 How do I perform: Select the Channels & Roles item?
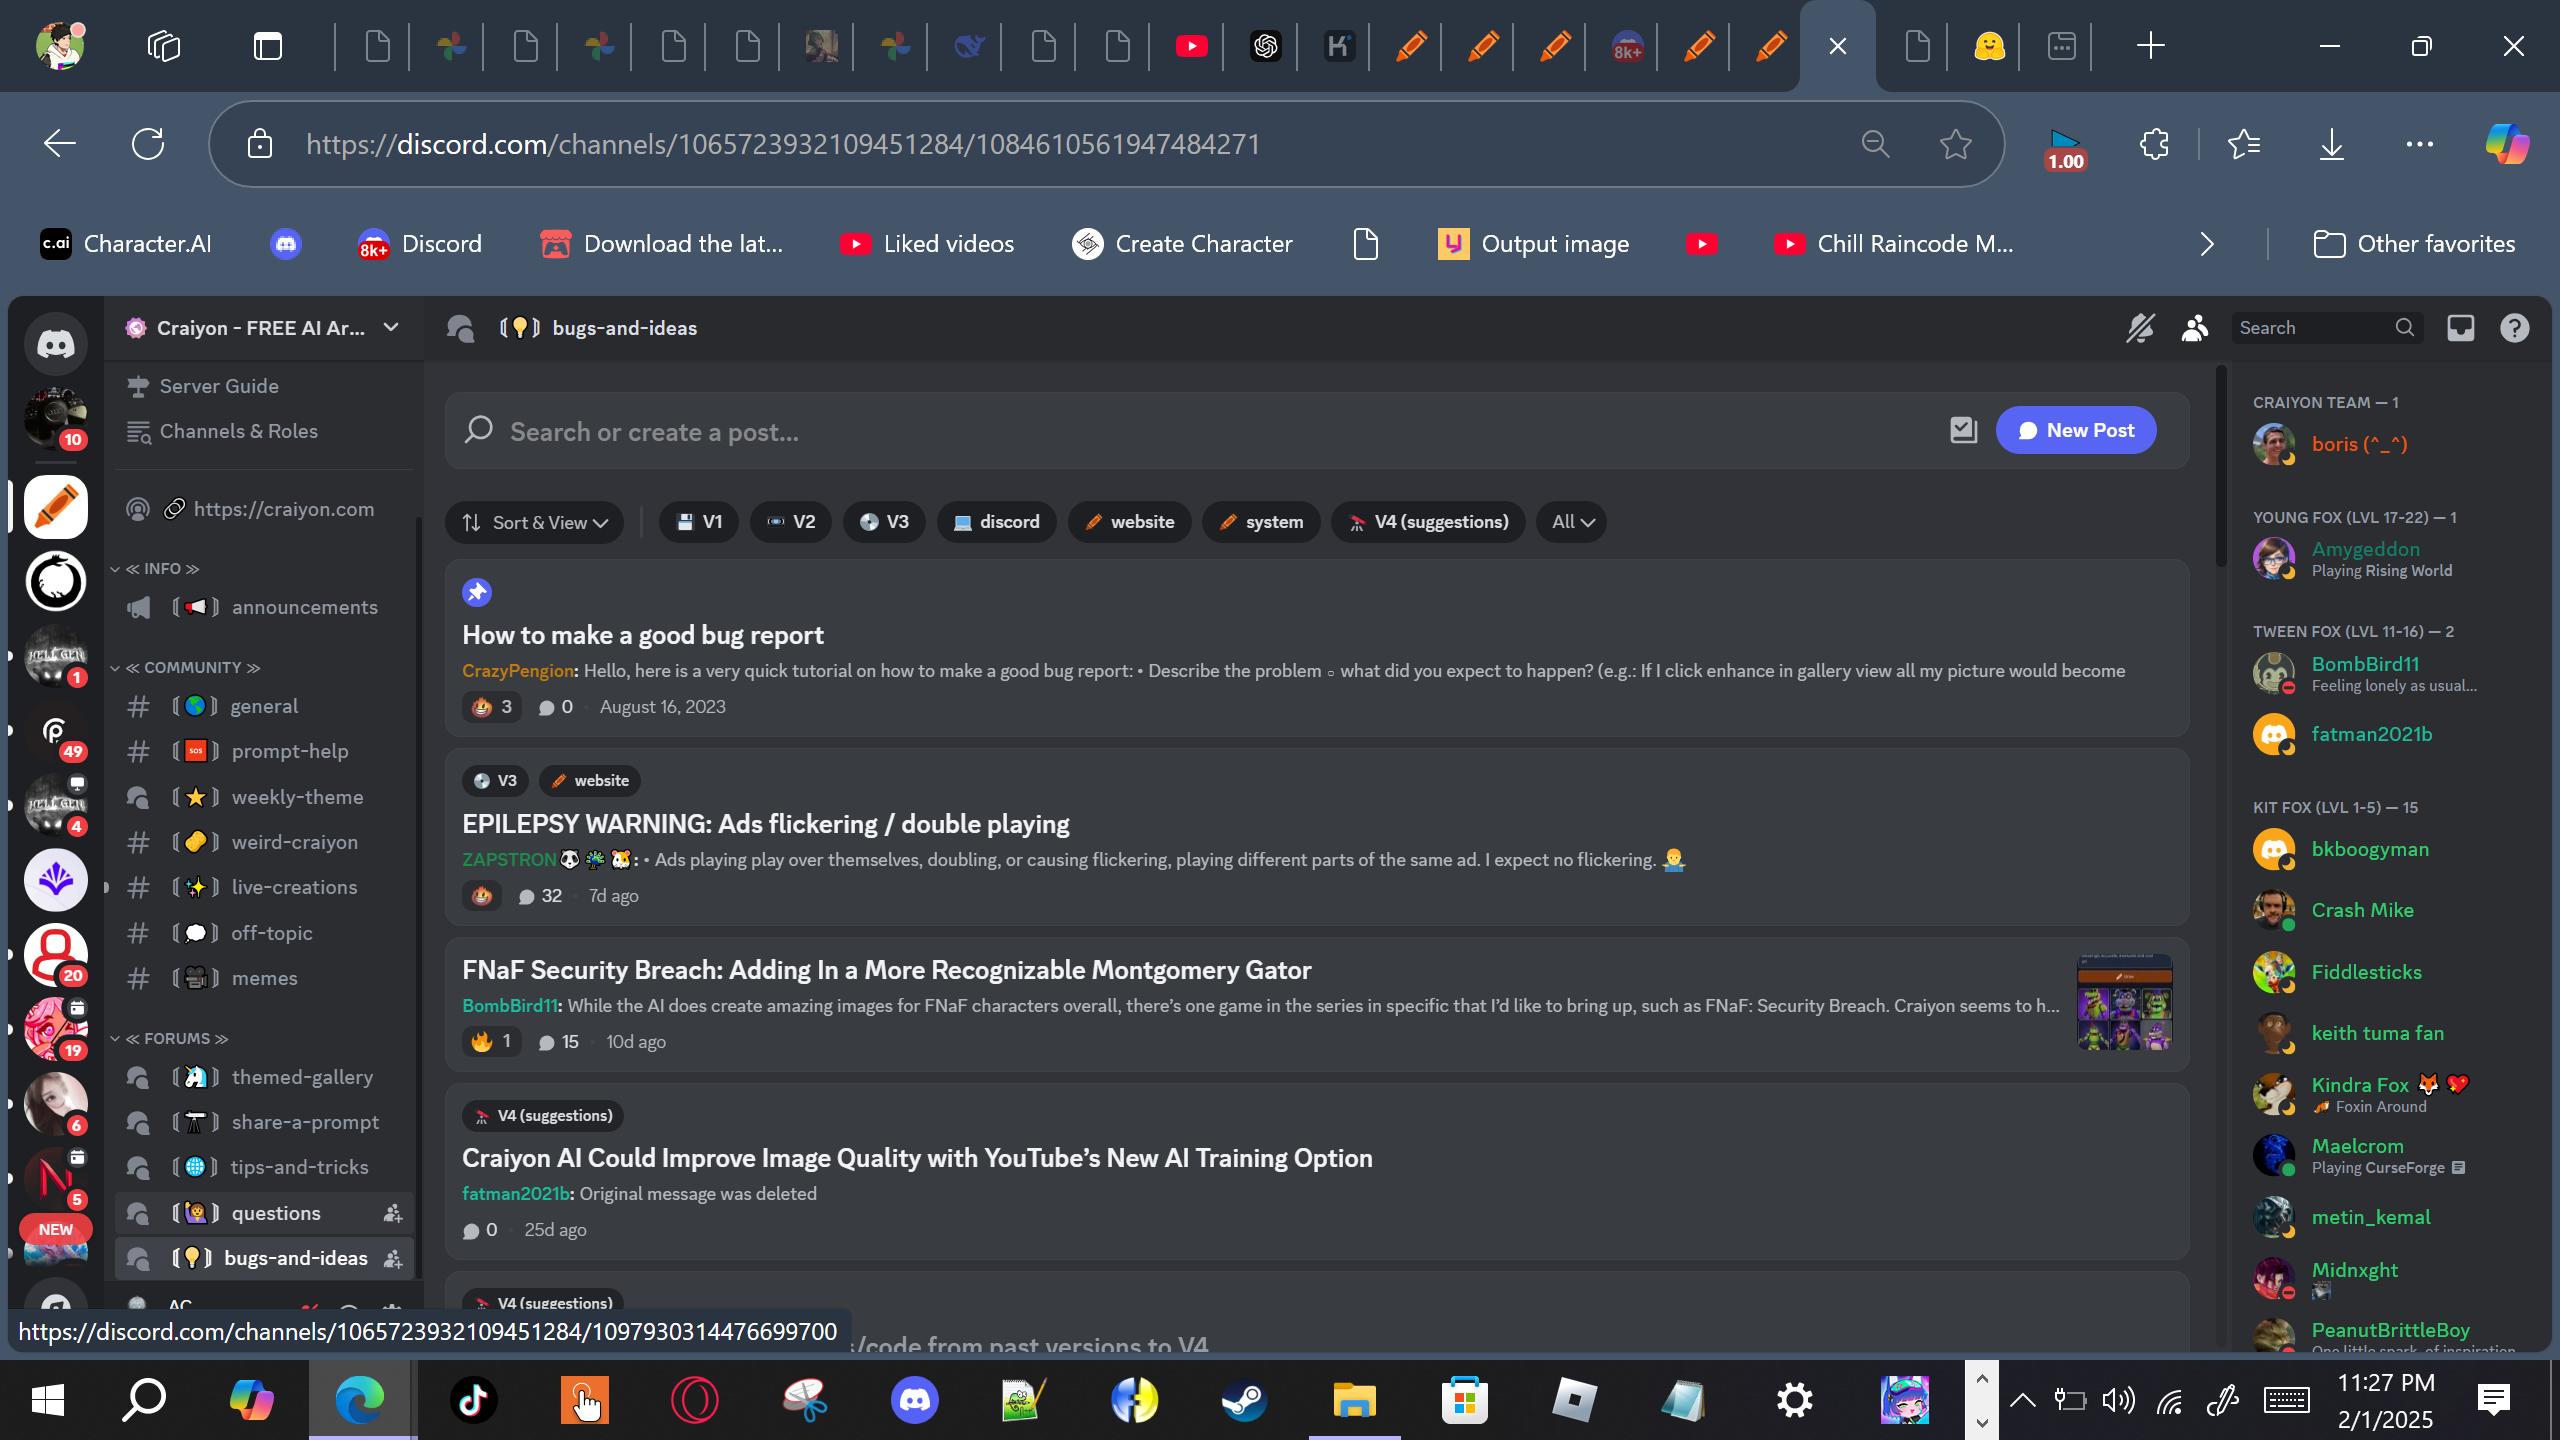238,431
